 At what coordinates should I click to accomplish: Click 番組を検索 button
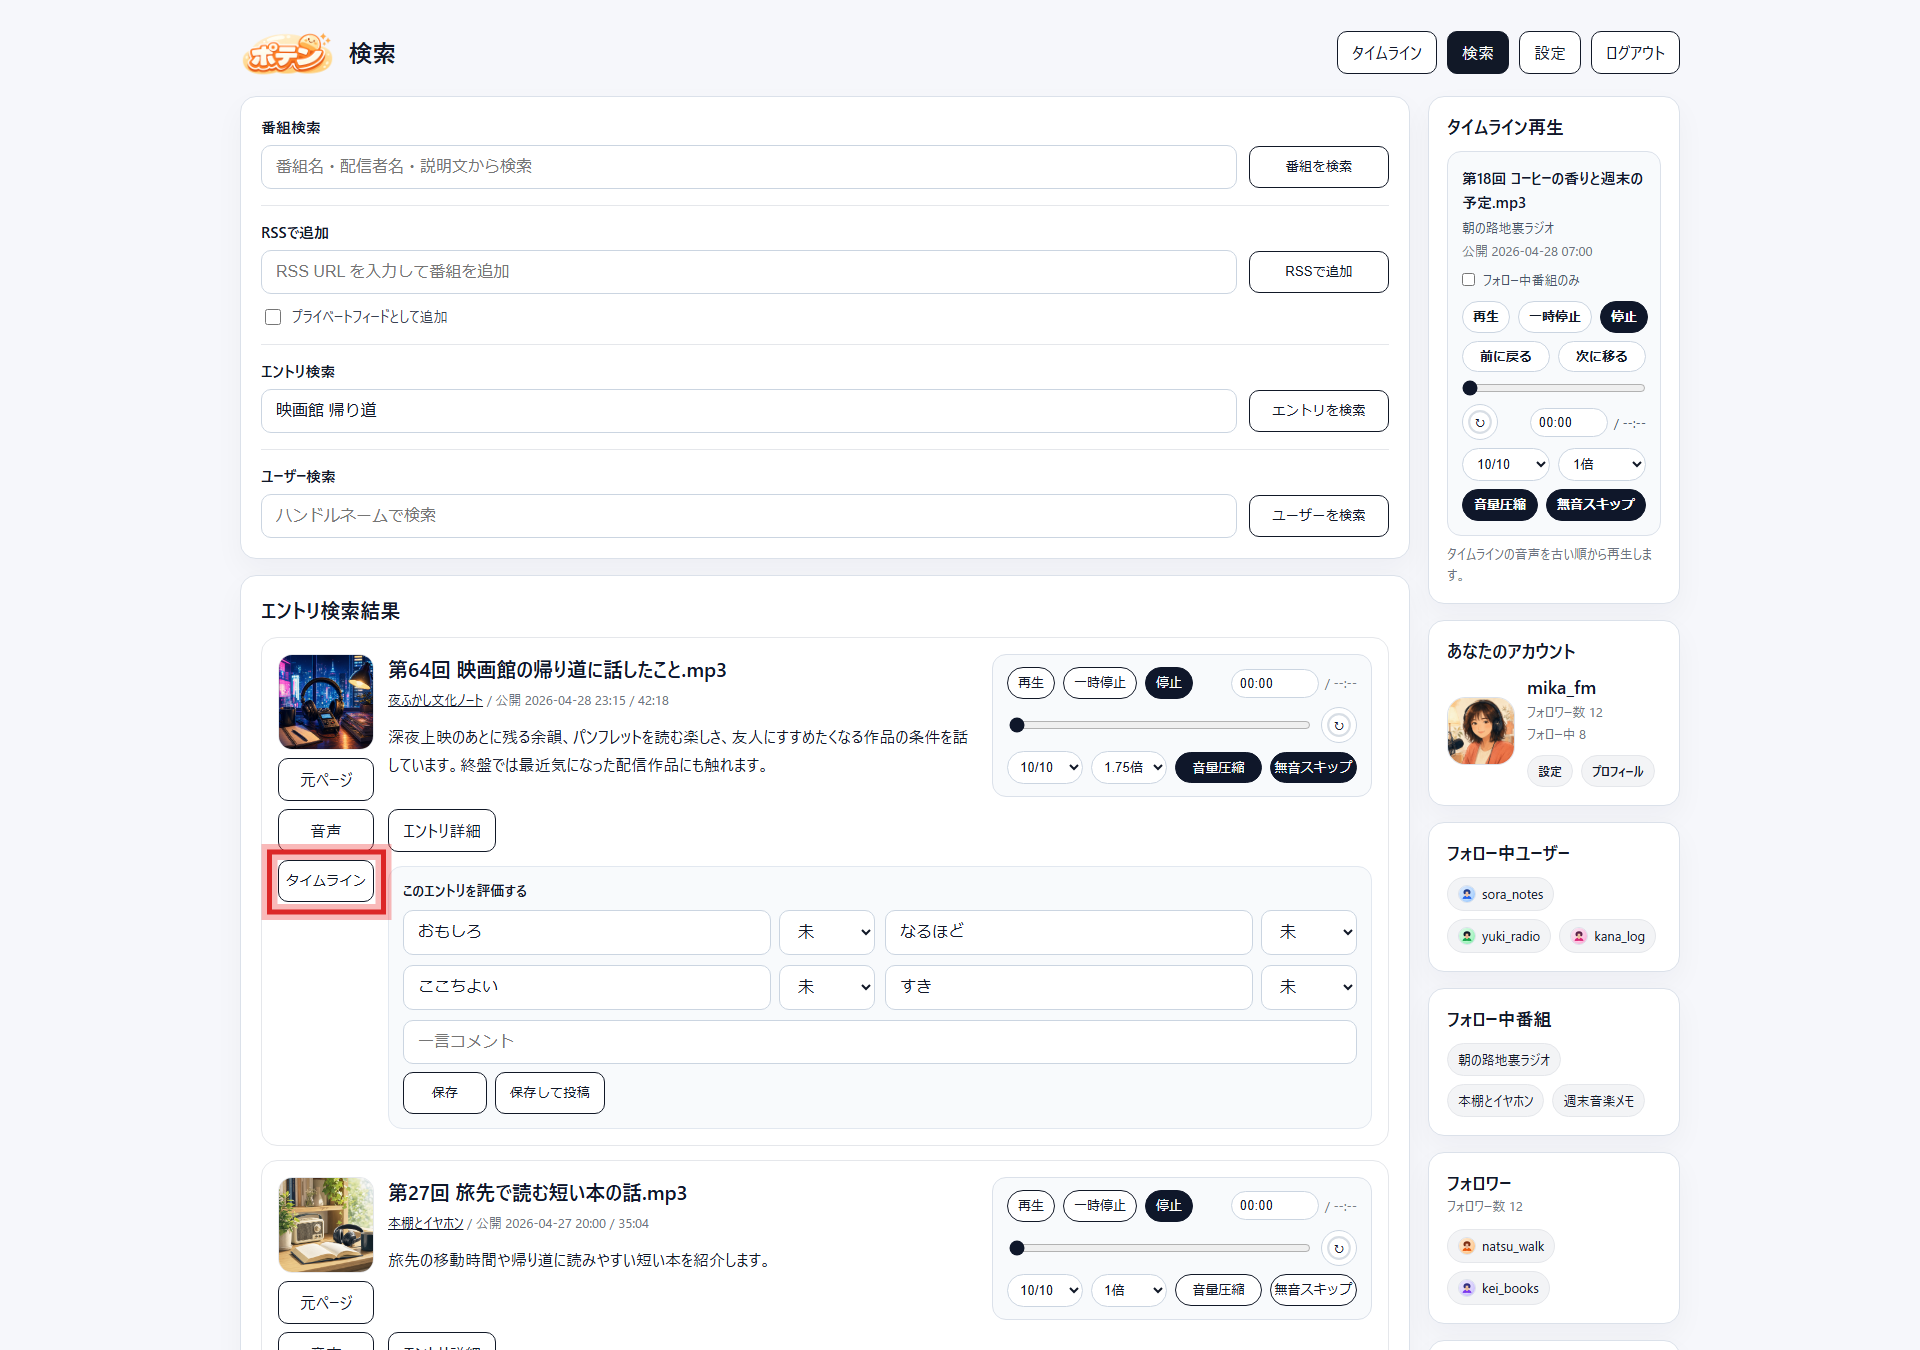pos(1319,167)
